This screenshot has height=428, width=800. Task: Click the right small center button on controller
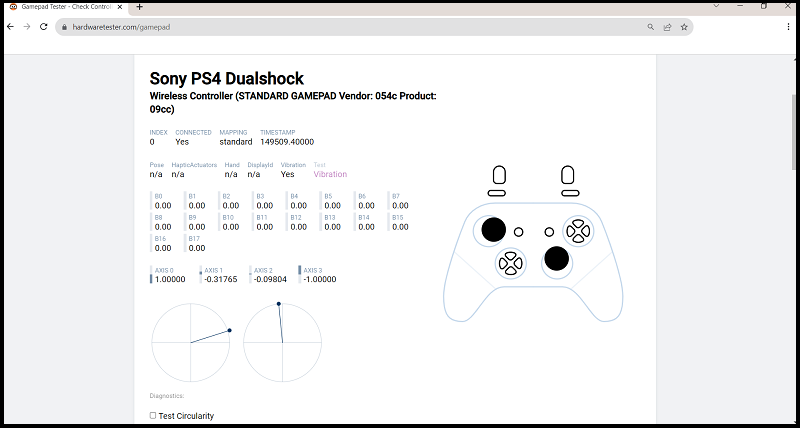click(549, 232)
